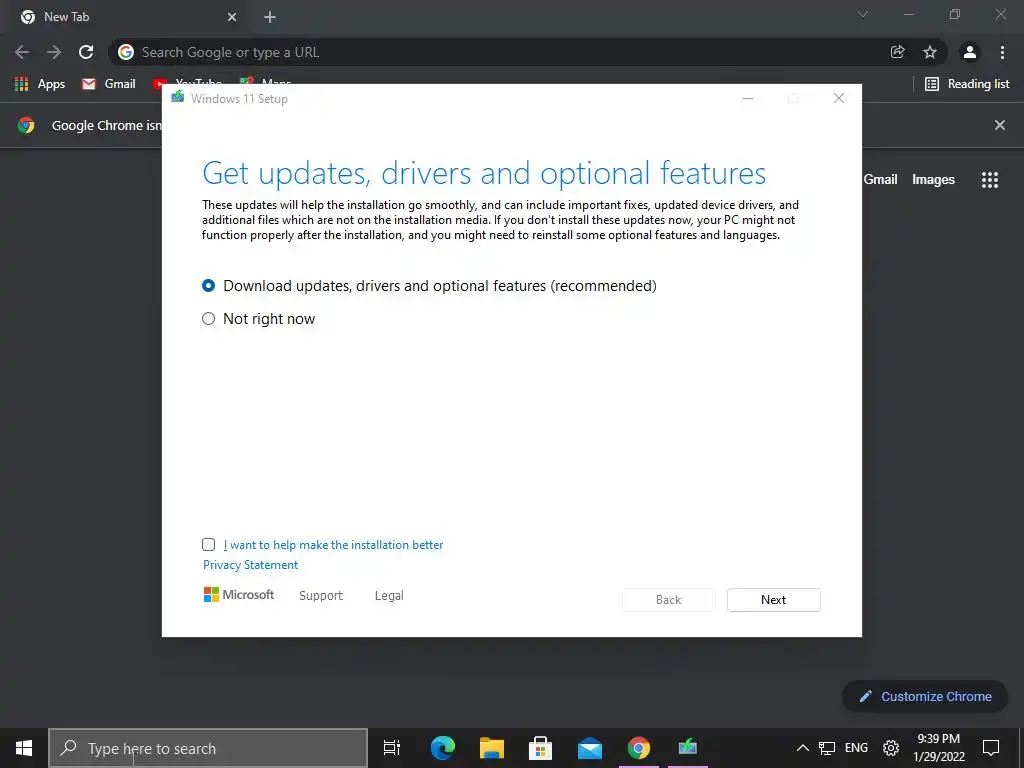
Task: Close the Windows 11 Setup window
Action: 839,98
